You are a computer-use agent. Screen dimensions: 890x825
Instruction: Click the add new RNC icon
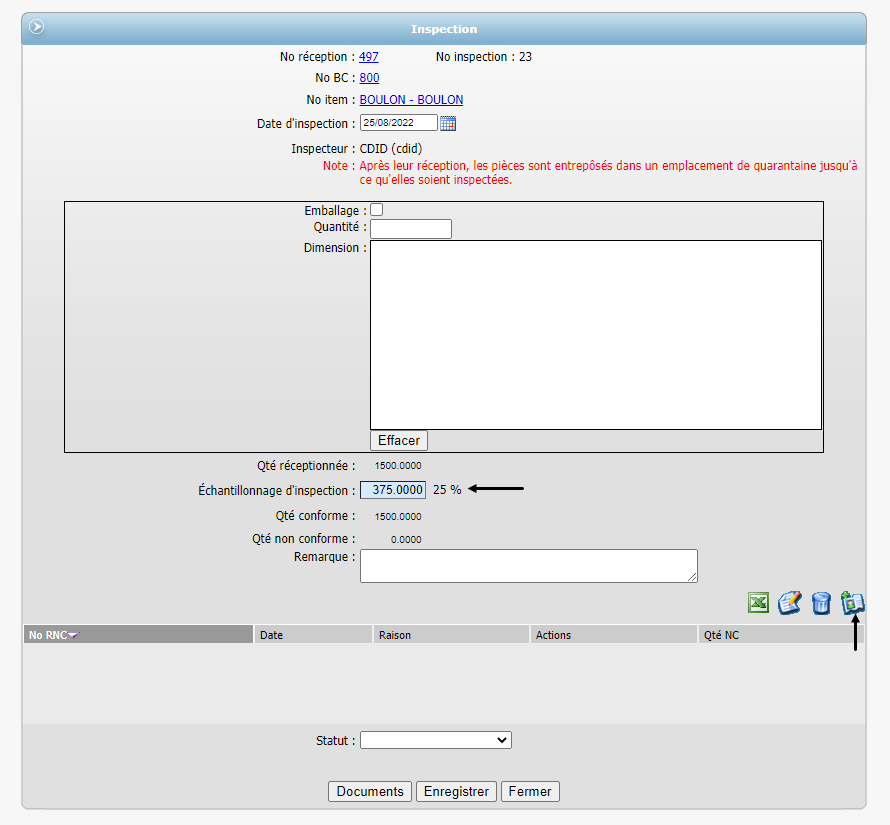(x=852, y=602)
